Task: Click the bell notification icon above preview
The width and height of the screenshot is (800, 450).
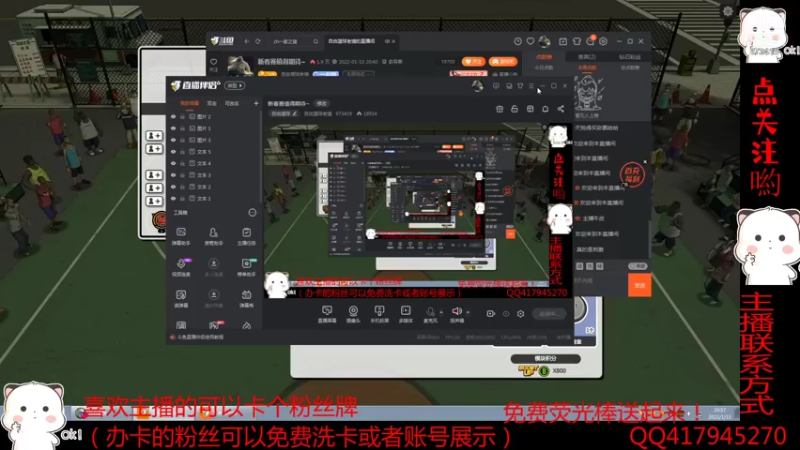Action: pos(545,109)
